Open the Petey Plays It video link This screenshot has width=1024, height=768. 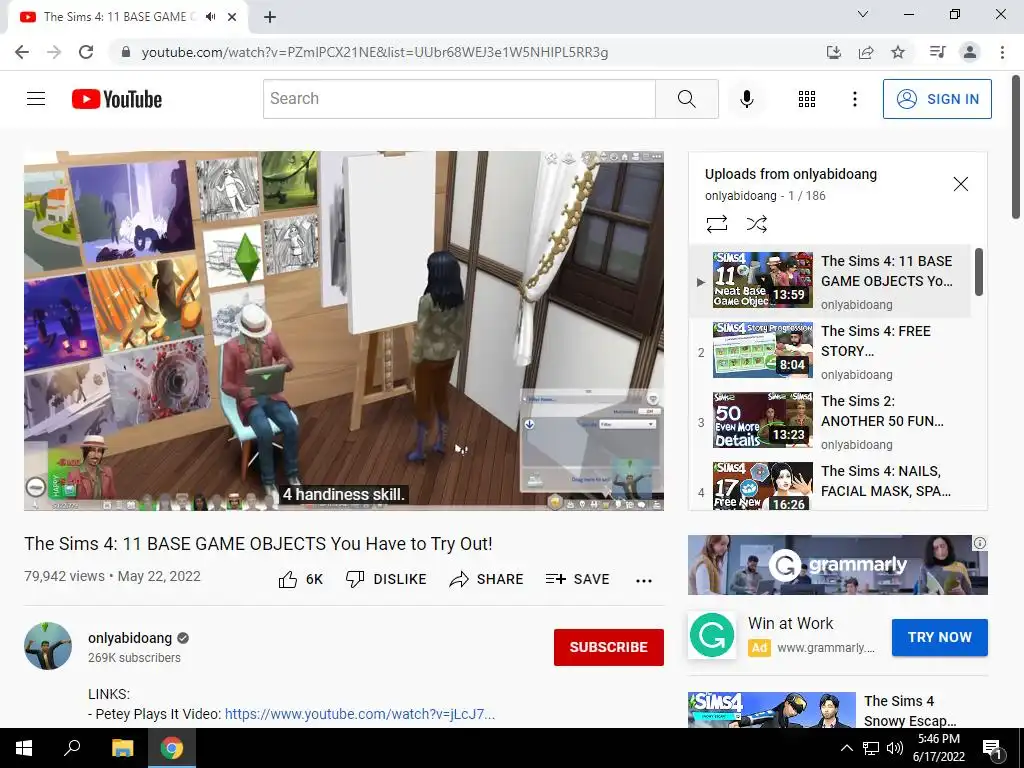360,714
